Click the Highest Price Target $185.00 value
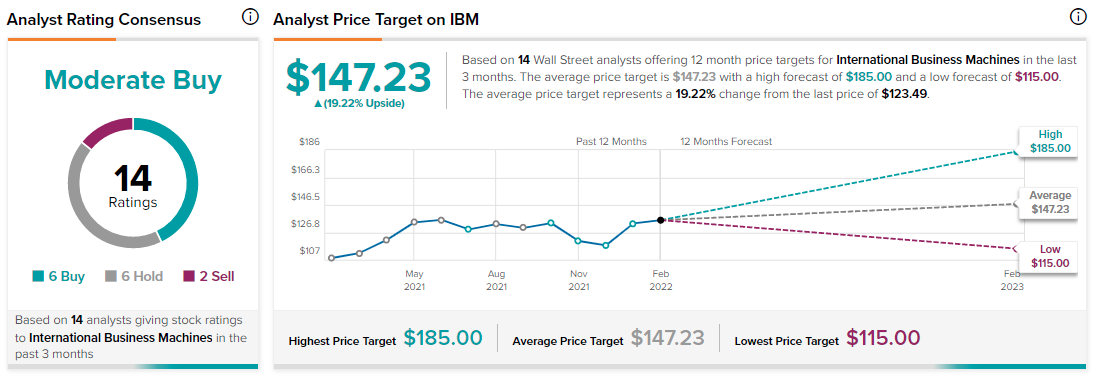This screenshot has width=1099, height=377. tap(443, 338)
